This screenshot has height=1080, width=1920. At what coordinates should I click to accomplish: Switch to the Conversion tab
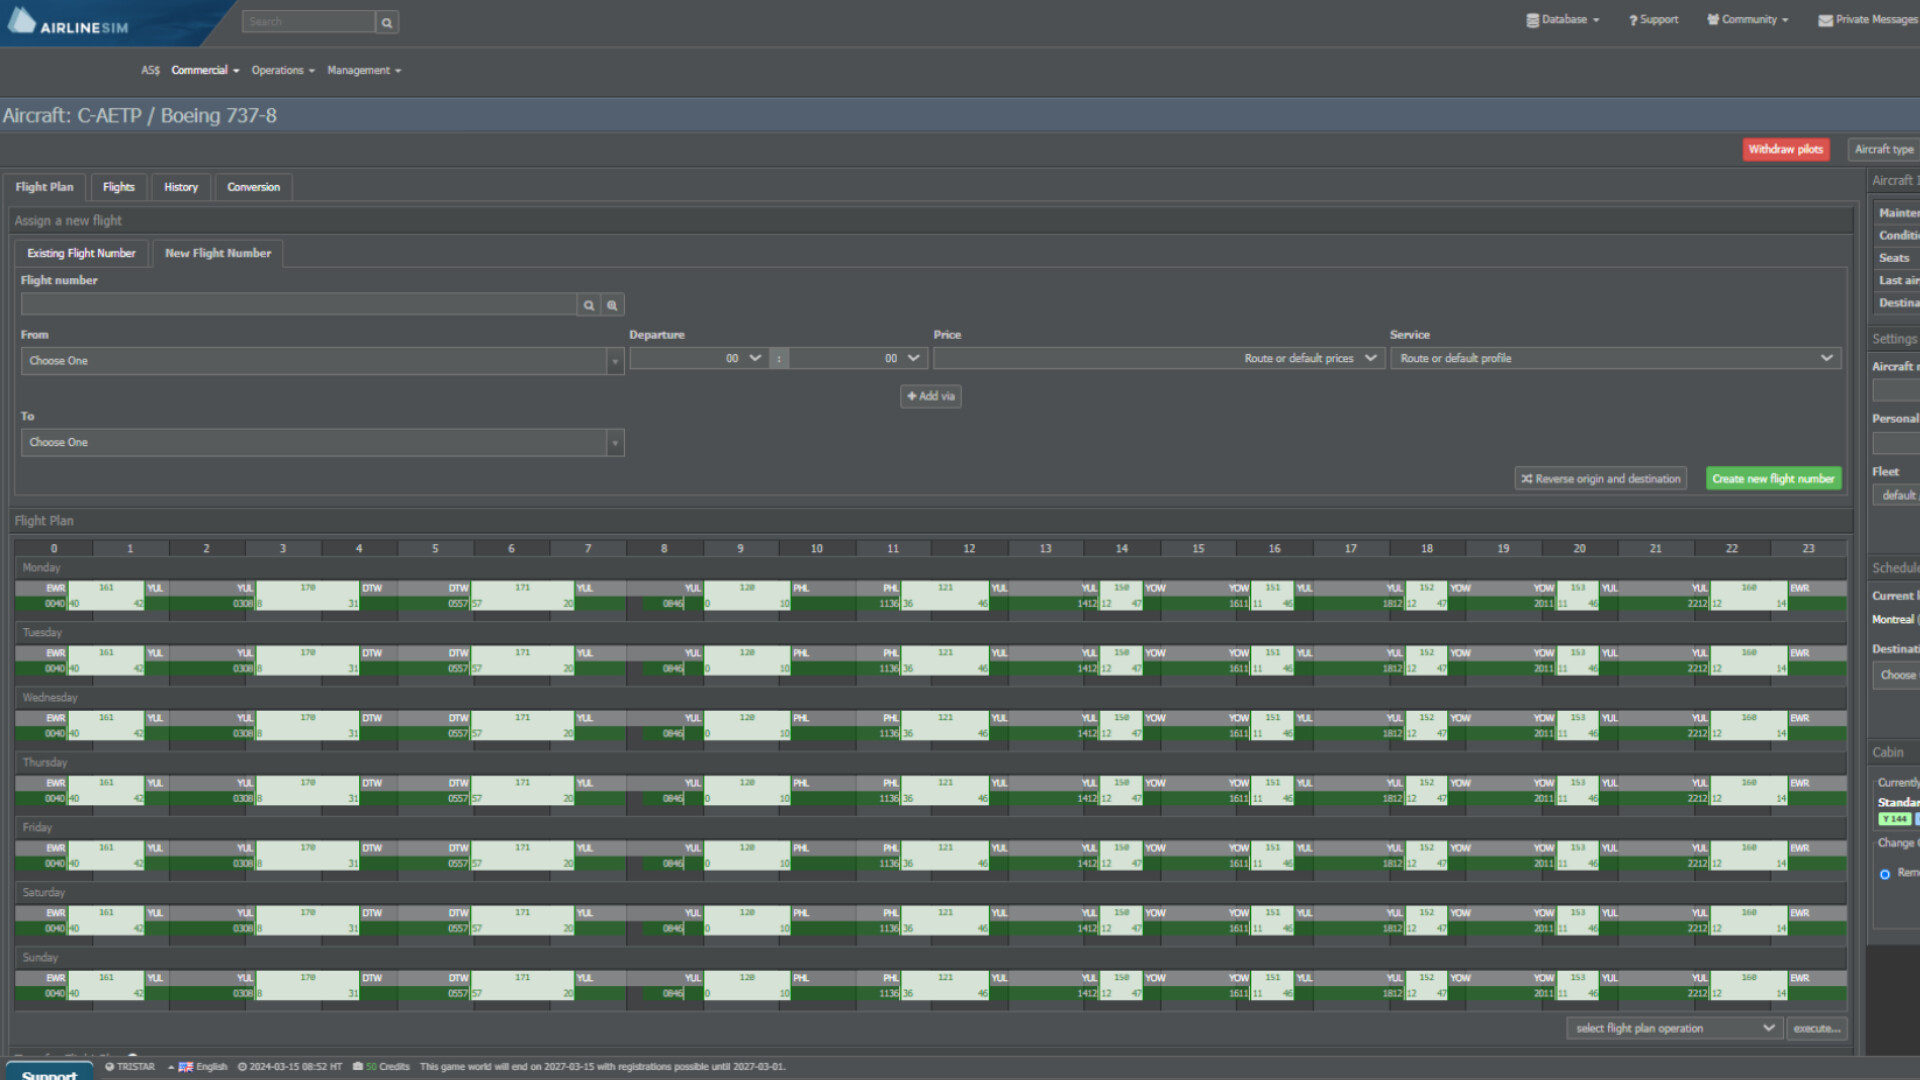coord(253,187)
